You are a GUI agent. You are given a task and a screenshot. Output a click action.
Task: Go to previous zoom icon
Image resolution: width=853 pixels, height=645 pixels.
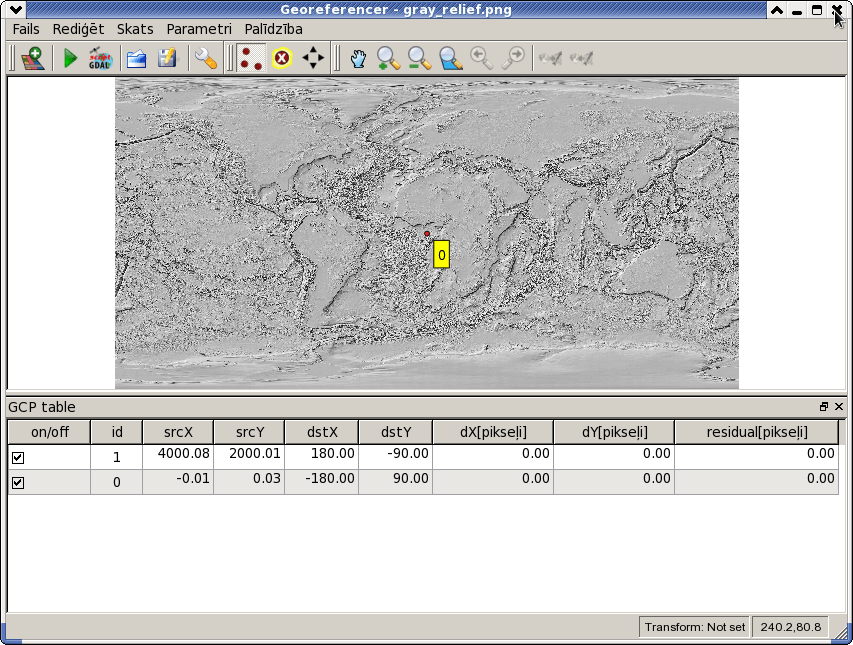coord(481,58)
